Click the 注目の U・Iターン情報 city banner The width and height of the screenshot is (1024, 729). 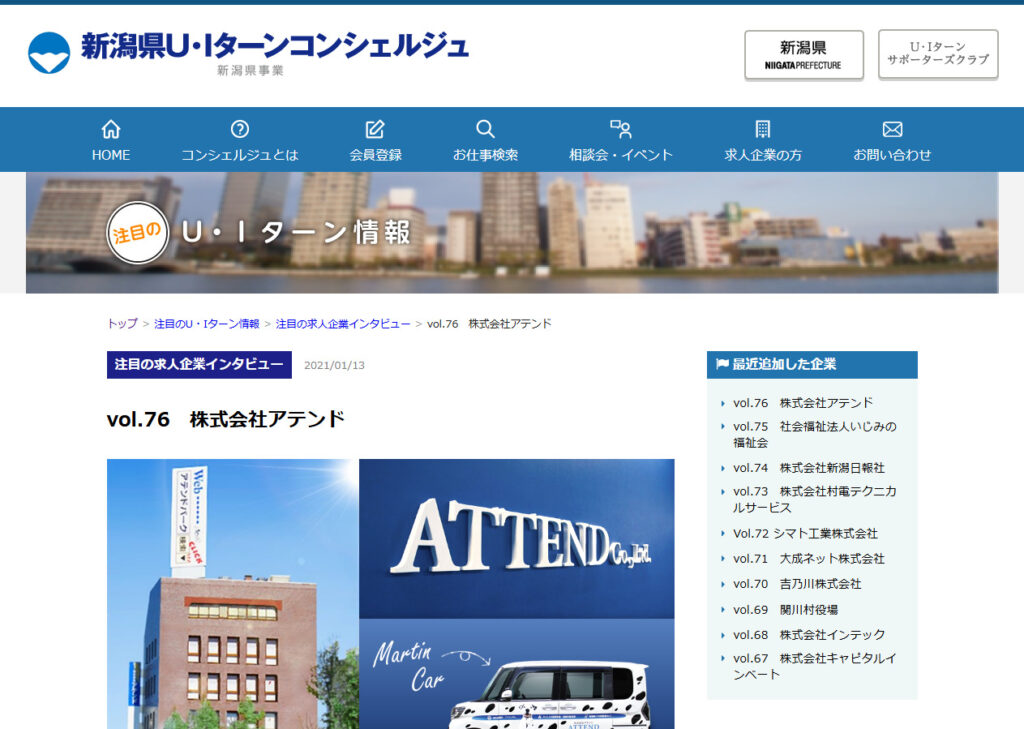(512, 233)
